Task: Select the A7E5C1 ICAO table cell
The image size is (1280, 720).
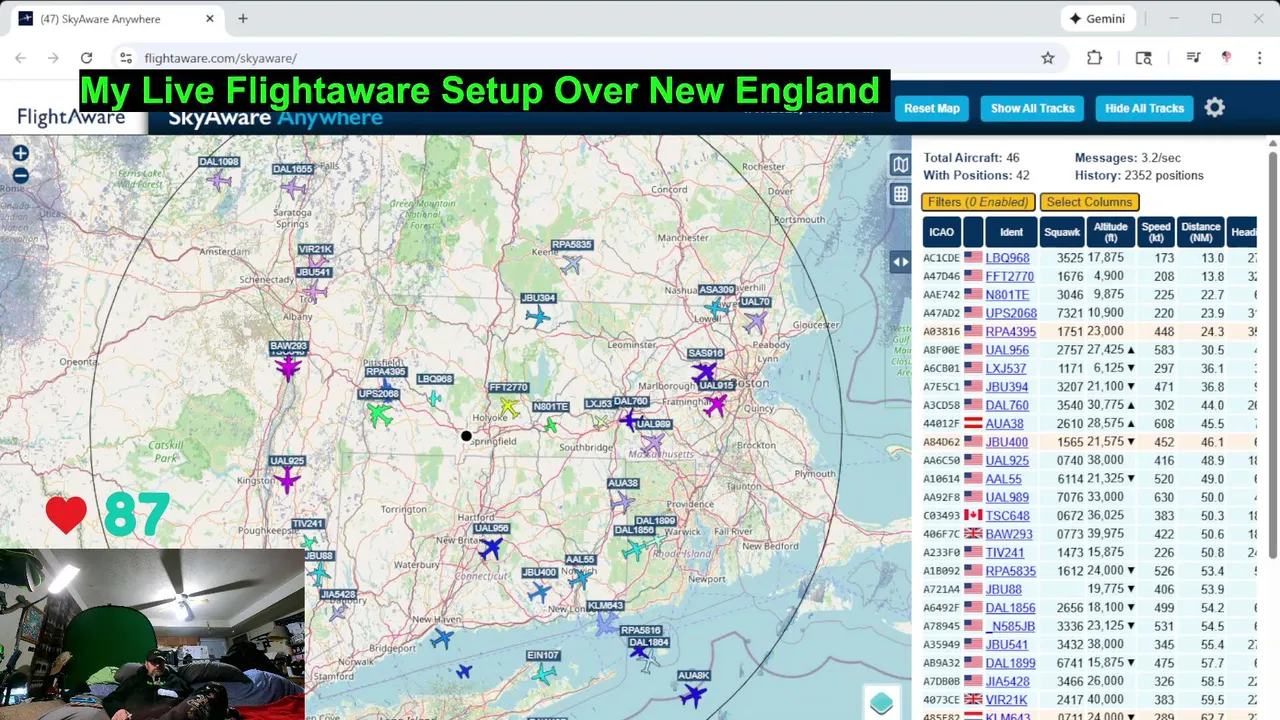Action: tap(941, 387)
